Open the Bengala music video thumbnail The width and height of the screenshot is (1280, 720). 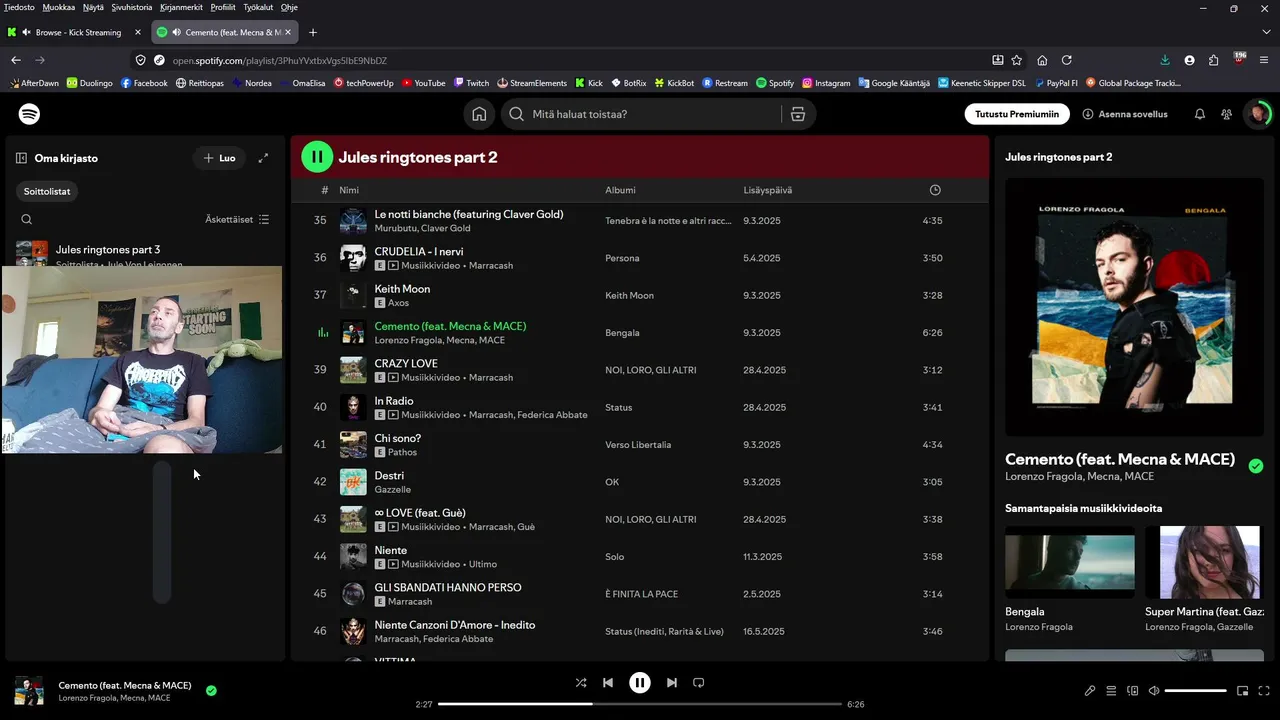click(1070, 562)
